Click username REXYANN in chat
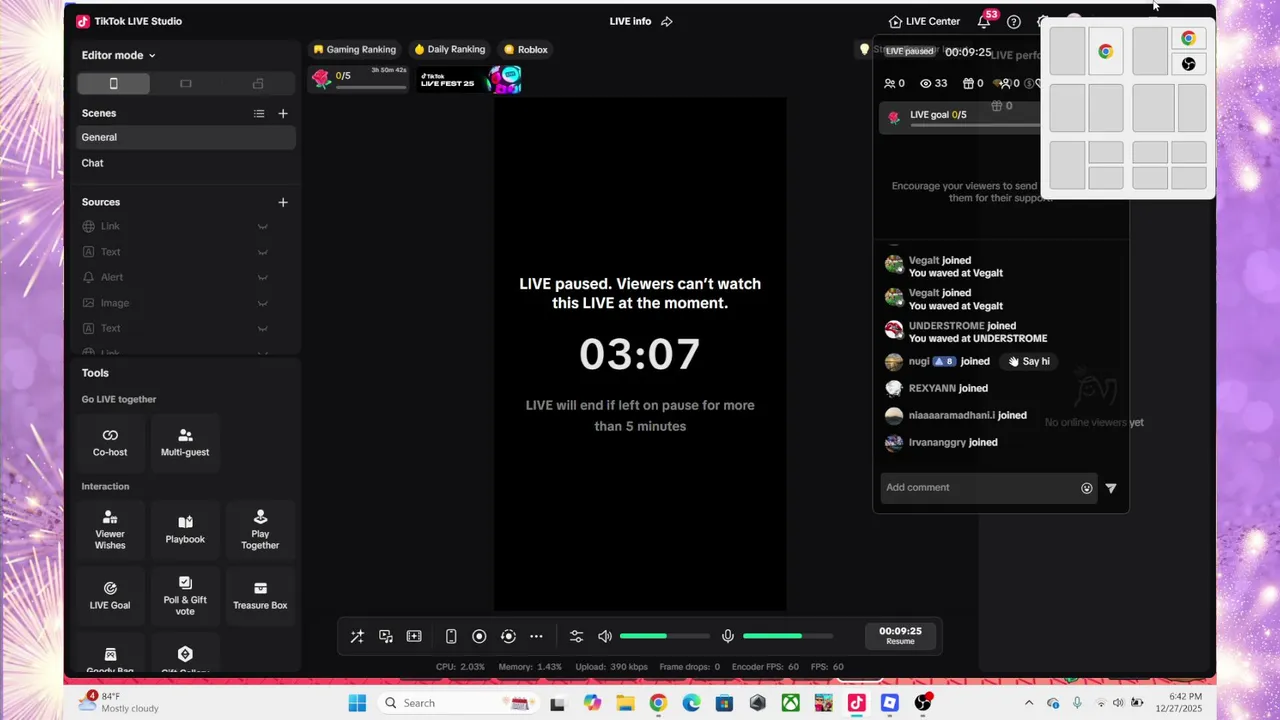The image size is (1280, 720). 934,388
